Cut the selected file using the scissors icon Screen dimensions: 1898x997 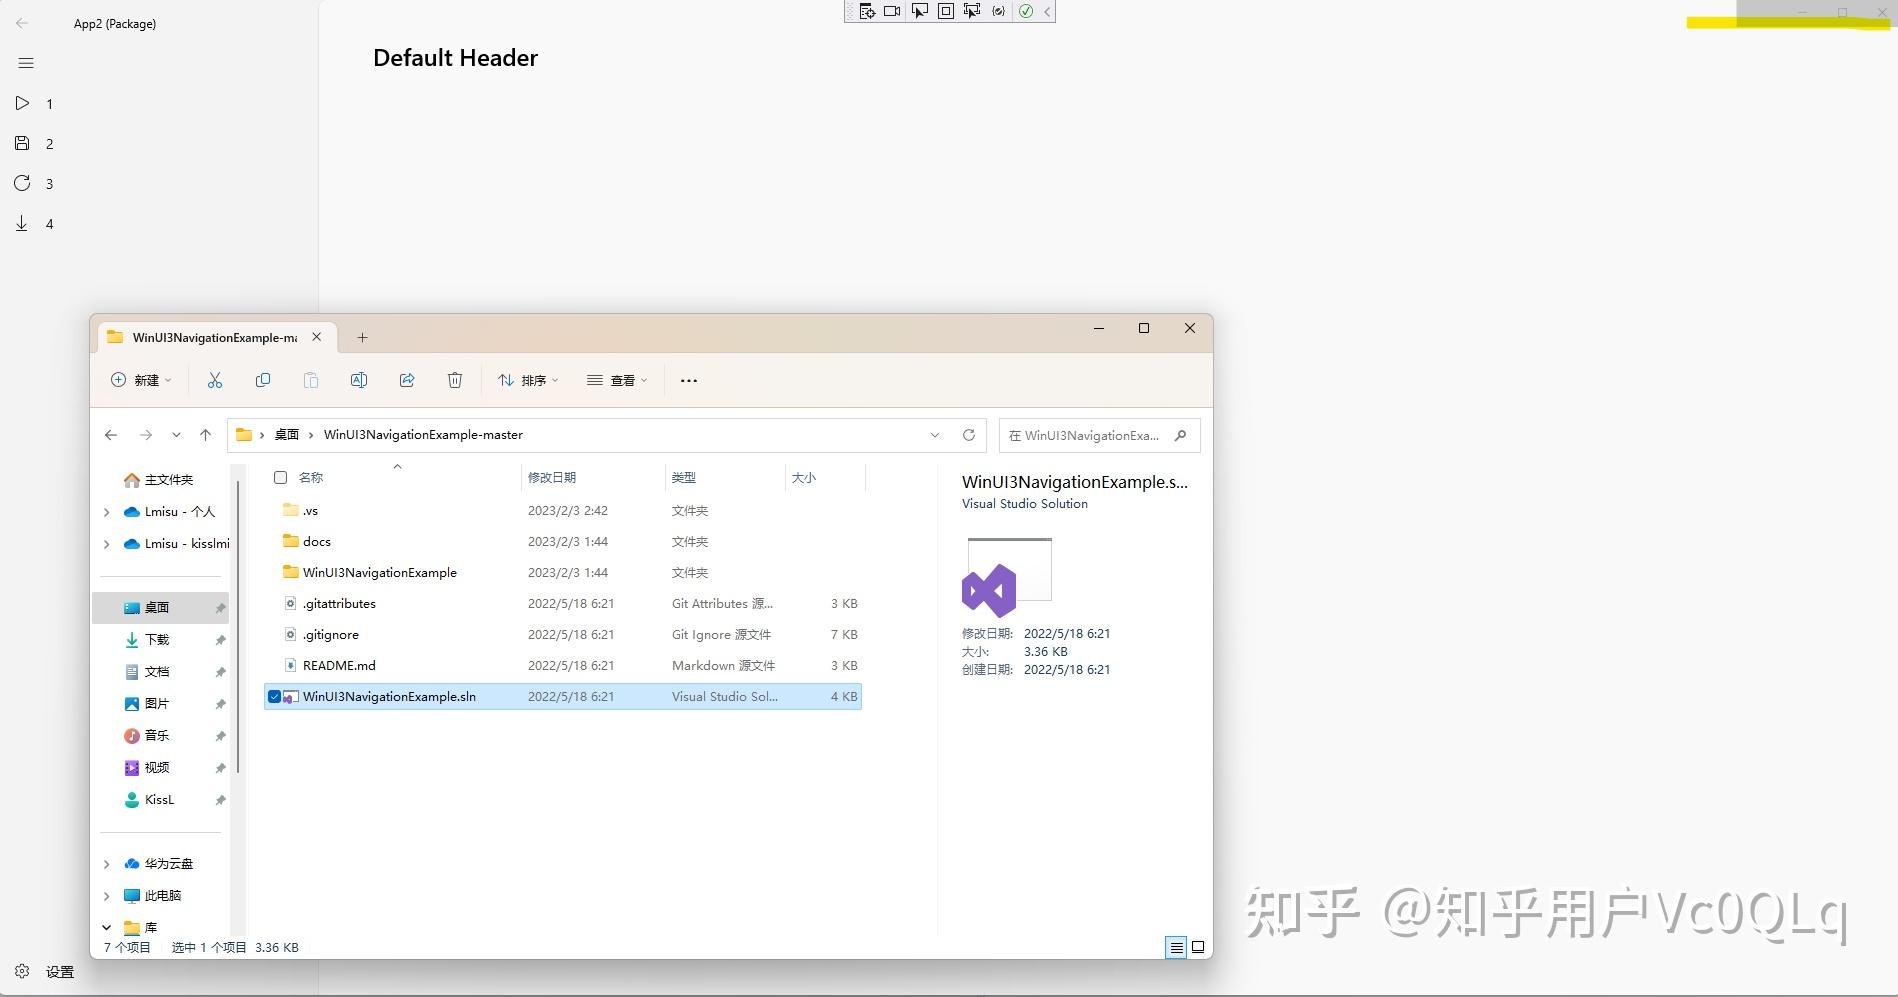pos(214,380)
